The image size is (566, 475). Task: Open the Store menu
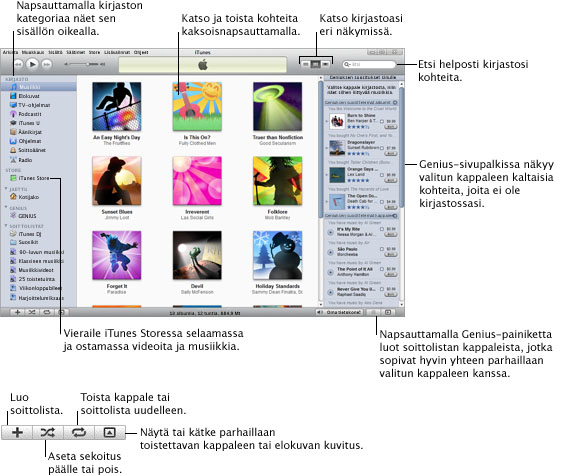[94, 52]
